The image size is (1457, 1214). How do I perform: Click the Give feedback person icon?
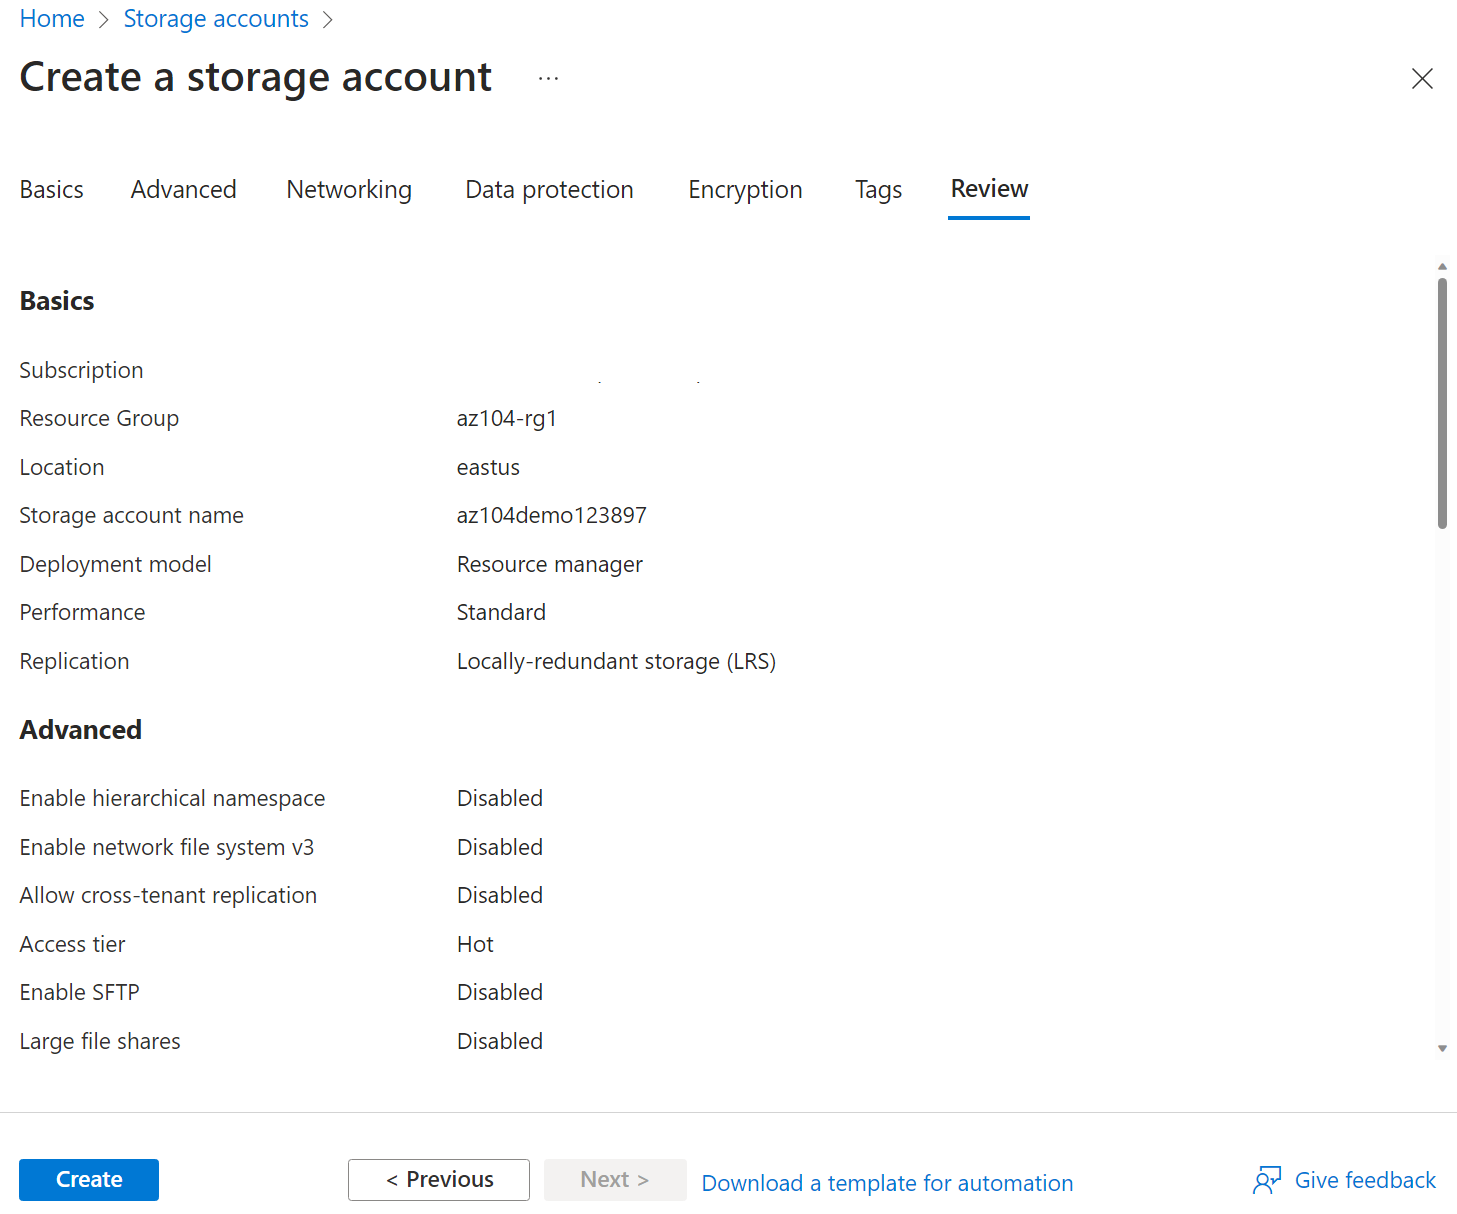(x=1267, y=1180)
